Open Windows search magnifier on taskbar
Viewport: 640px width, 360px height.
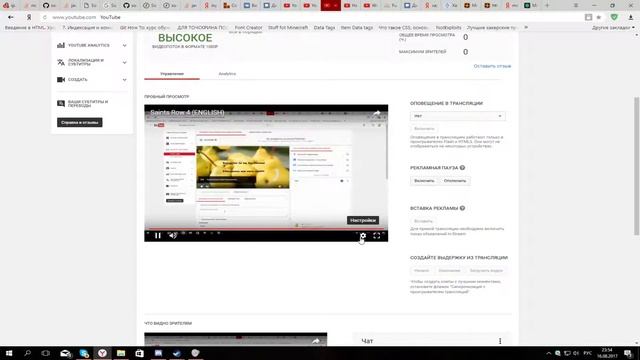coord(27,353)
